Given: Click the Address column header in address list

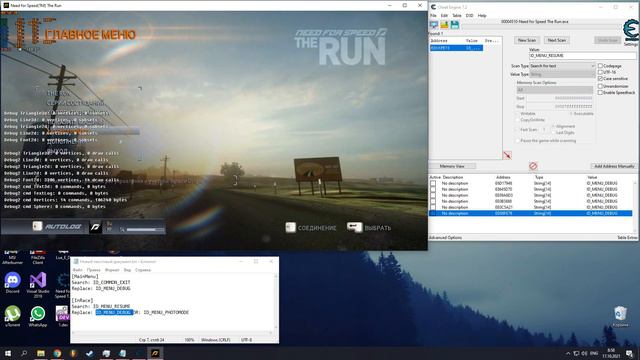Looking at the screenshot, I should (x=504, y=178).
